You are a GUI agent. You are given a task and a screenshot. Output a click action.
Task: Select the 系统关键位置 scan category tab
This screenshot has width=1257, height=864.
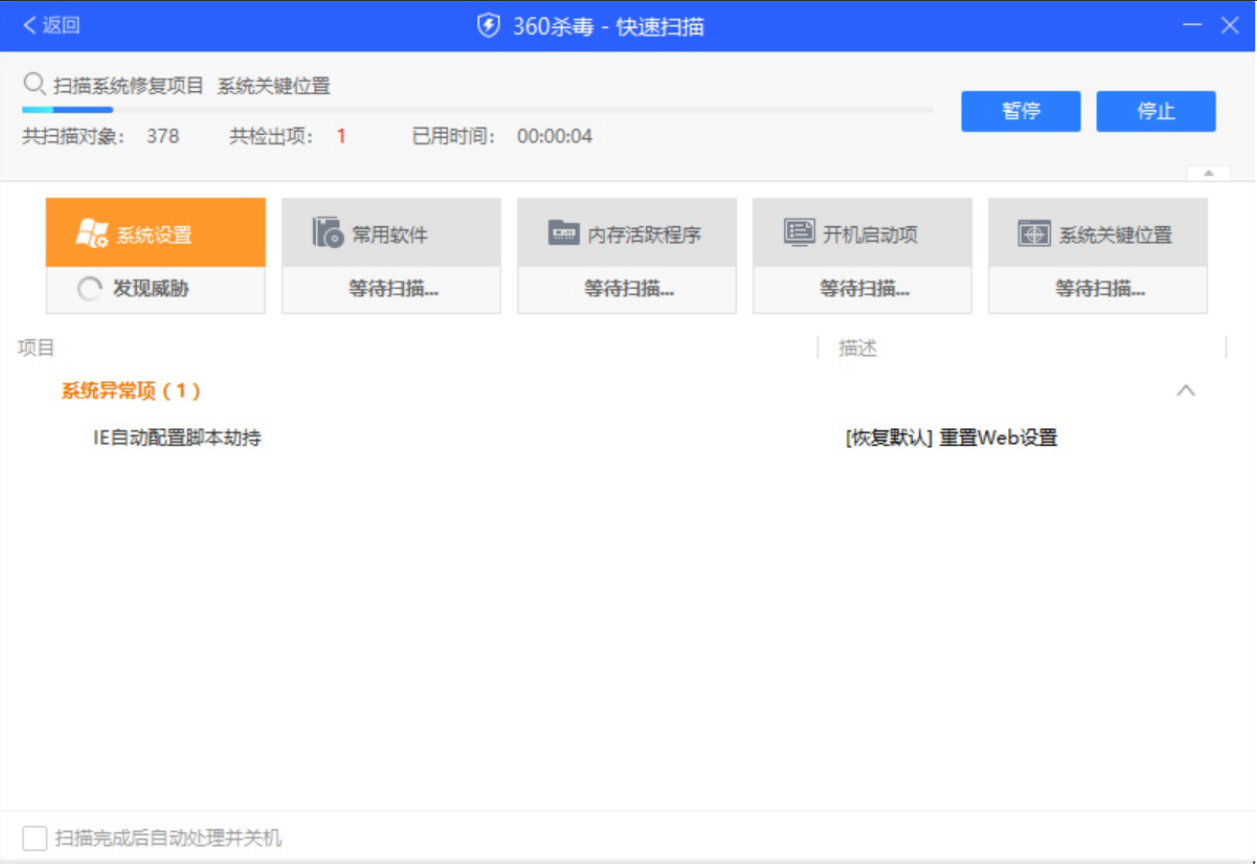(x=1098, y=233)
